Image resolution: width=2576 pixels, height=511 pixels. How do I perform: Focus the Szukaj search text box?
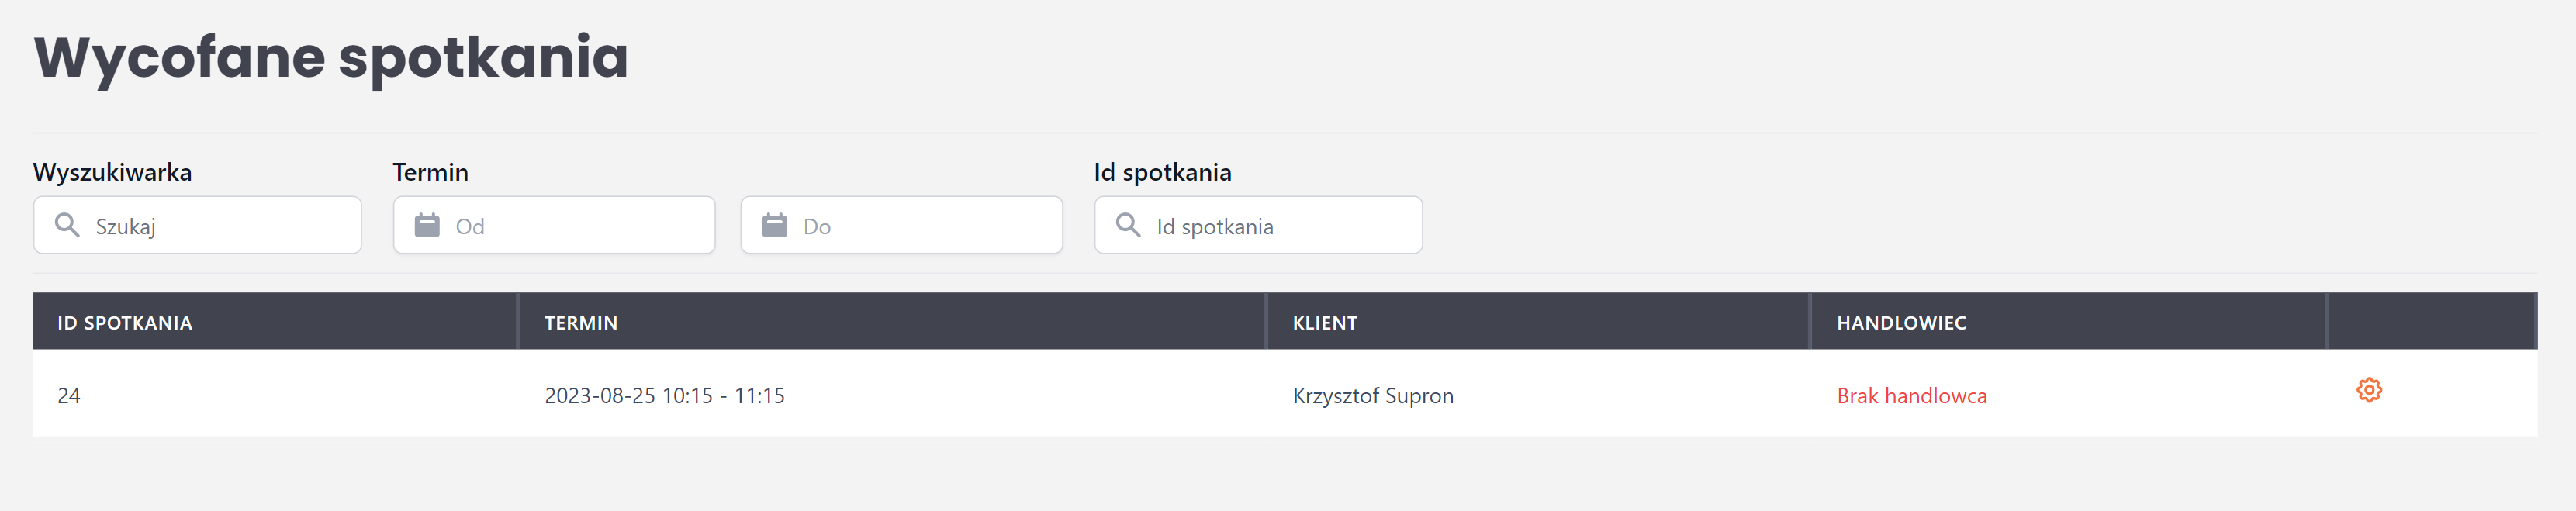click(220, 226)
